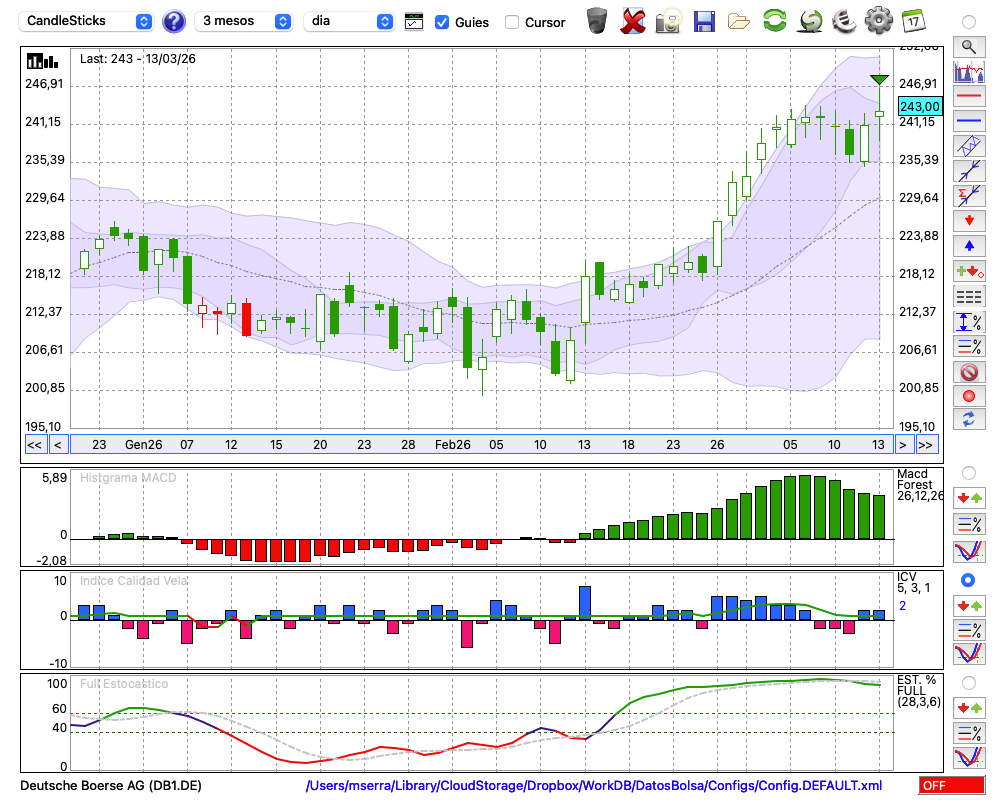This screenshot has width=1000, height=800.
Task: Click the green refresh arrows icon
Action: (x=774, y=21)
